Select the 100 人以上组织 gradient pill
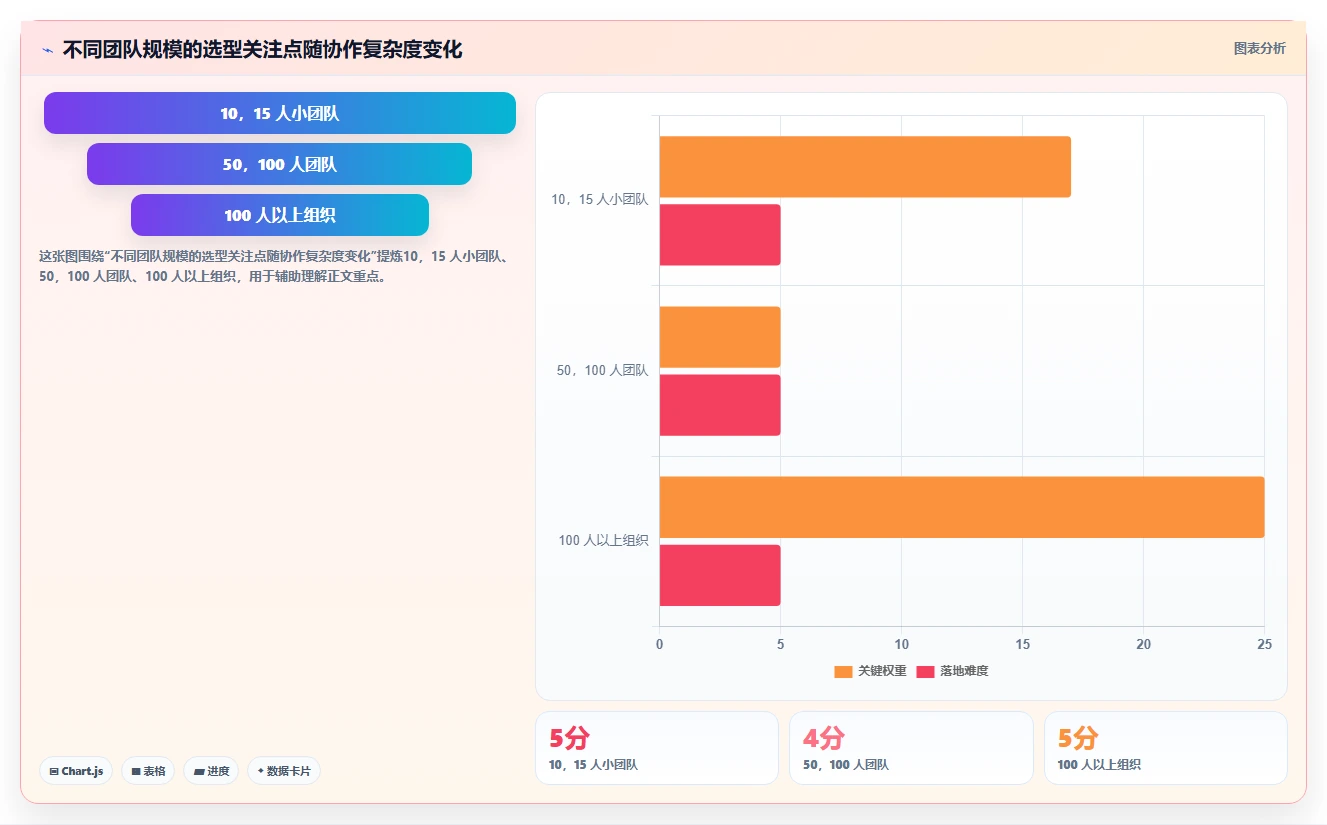The image size is (1327, 825). coord(280,215)
